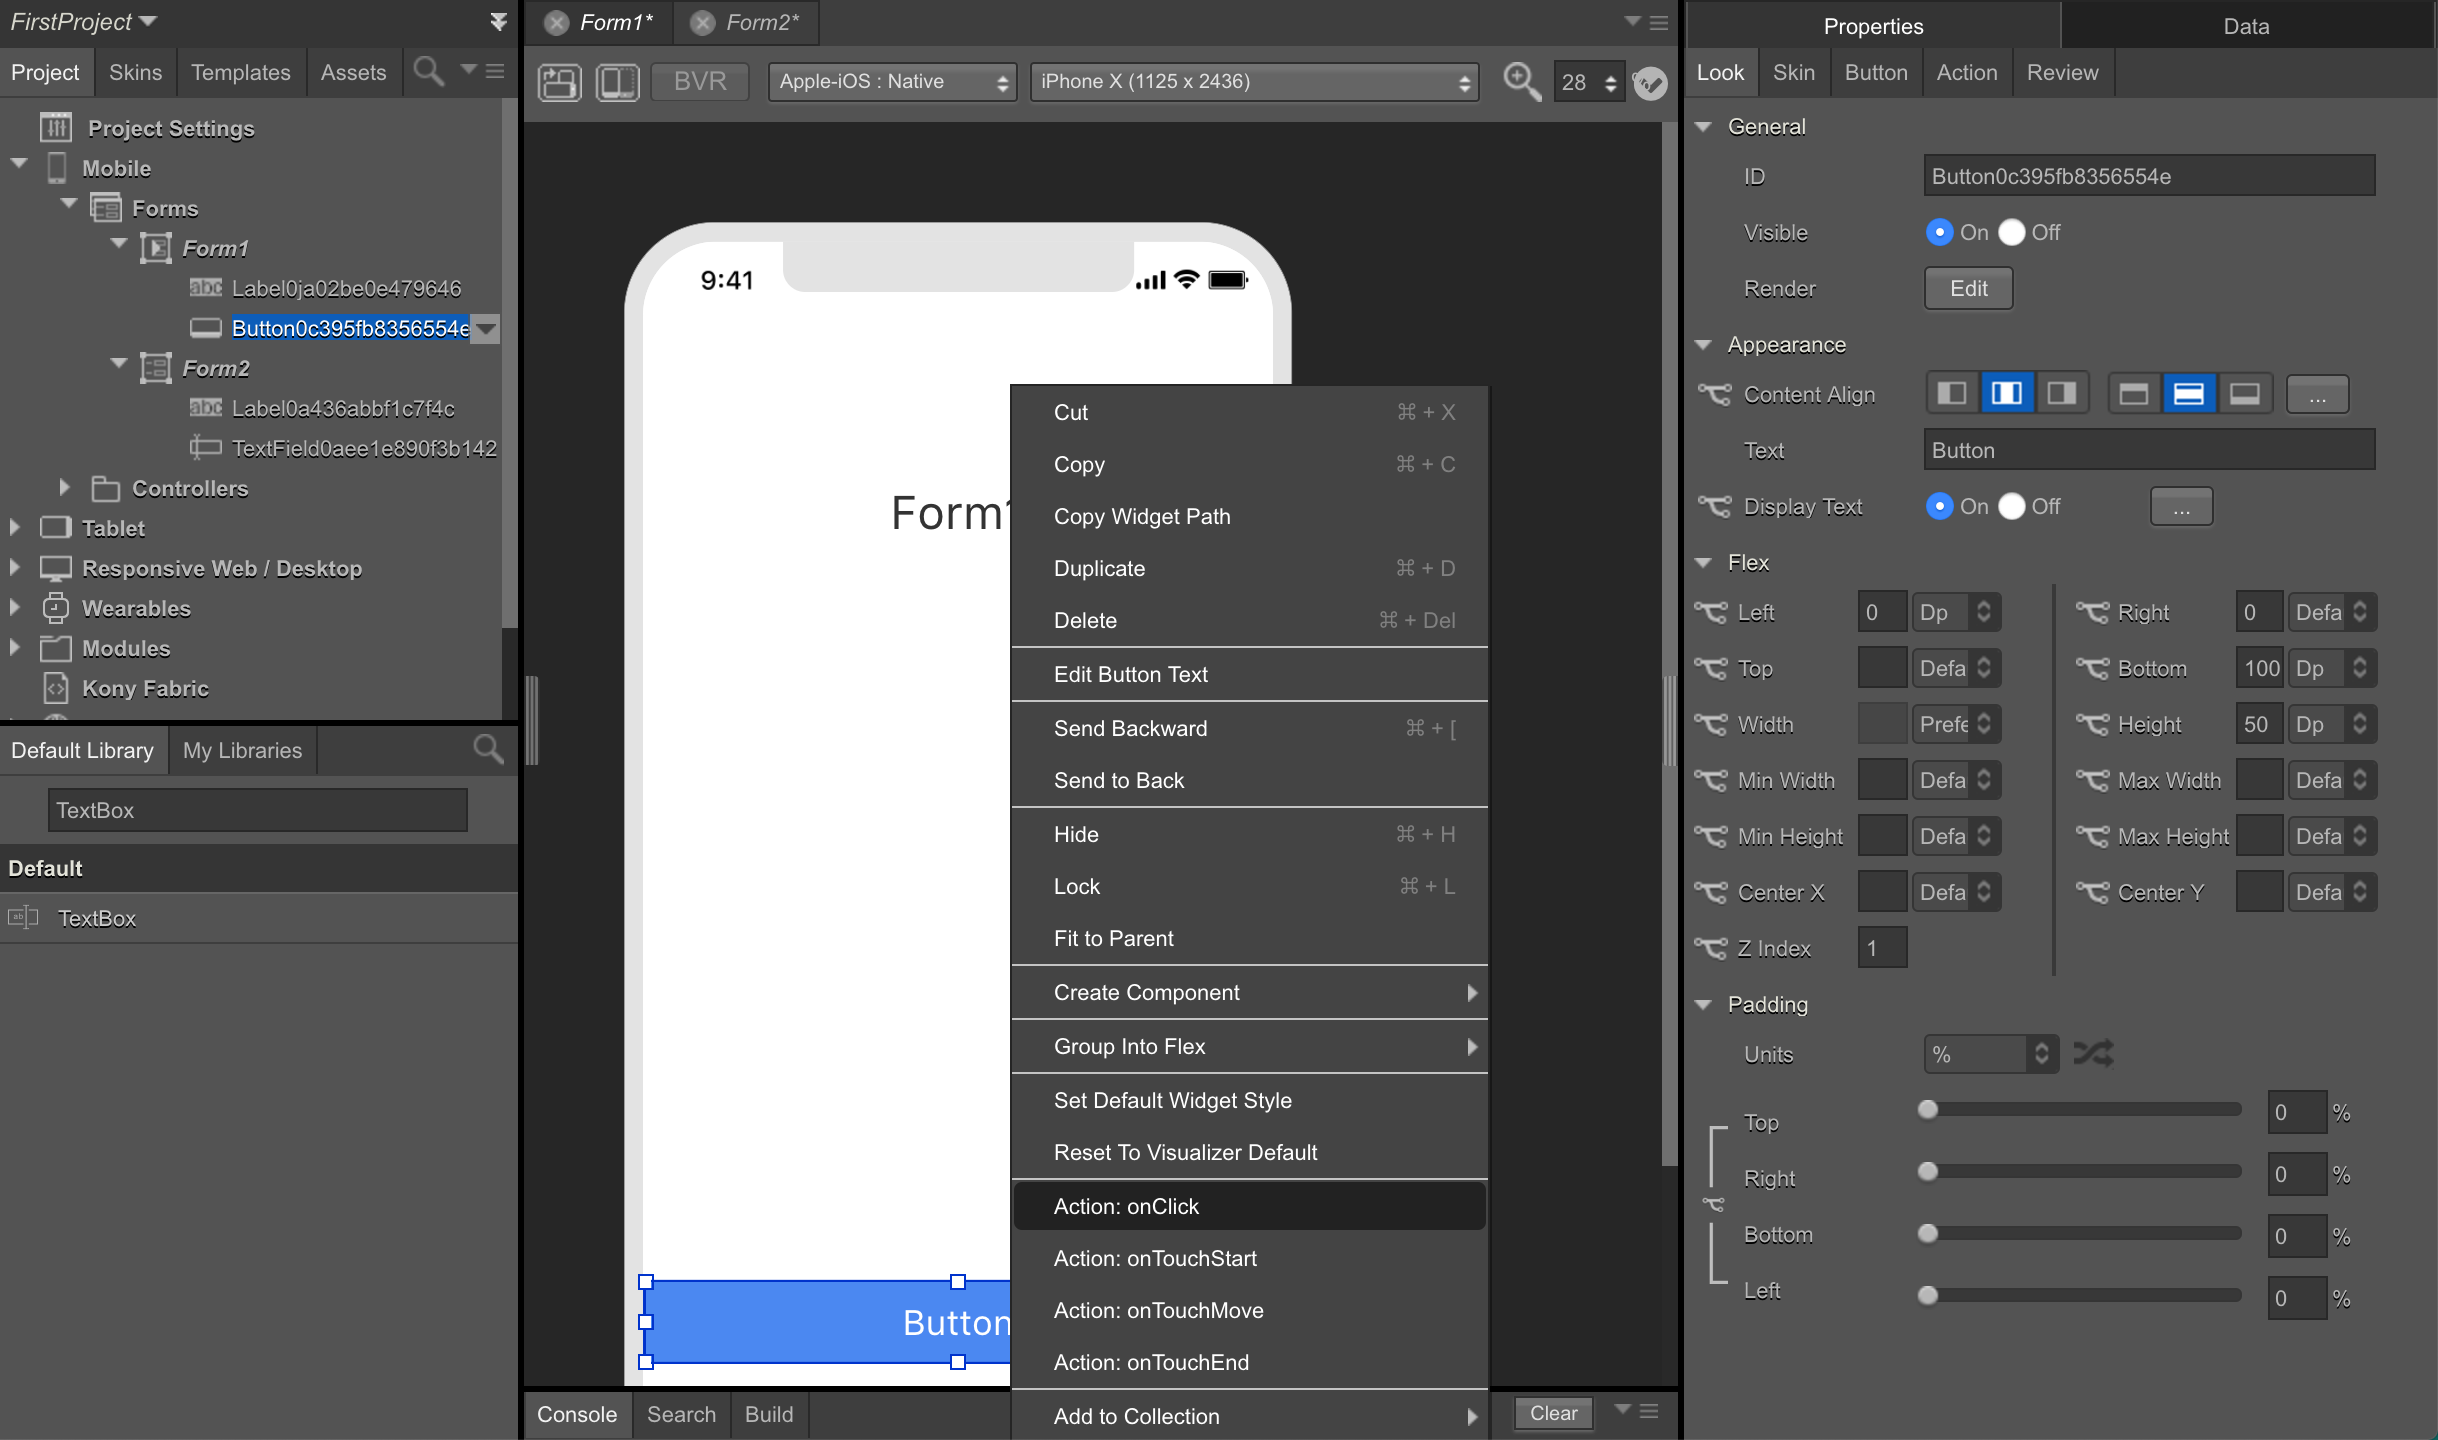Screen dimensions: 2438x1440
Task: Set Visible radio to Off
Action: 2012,232
